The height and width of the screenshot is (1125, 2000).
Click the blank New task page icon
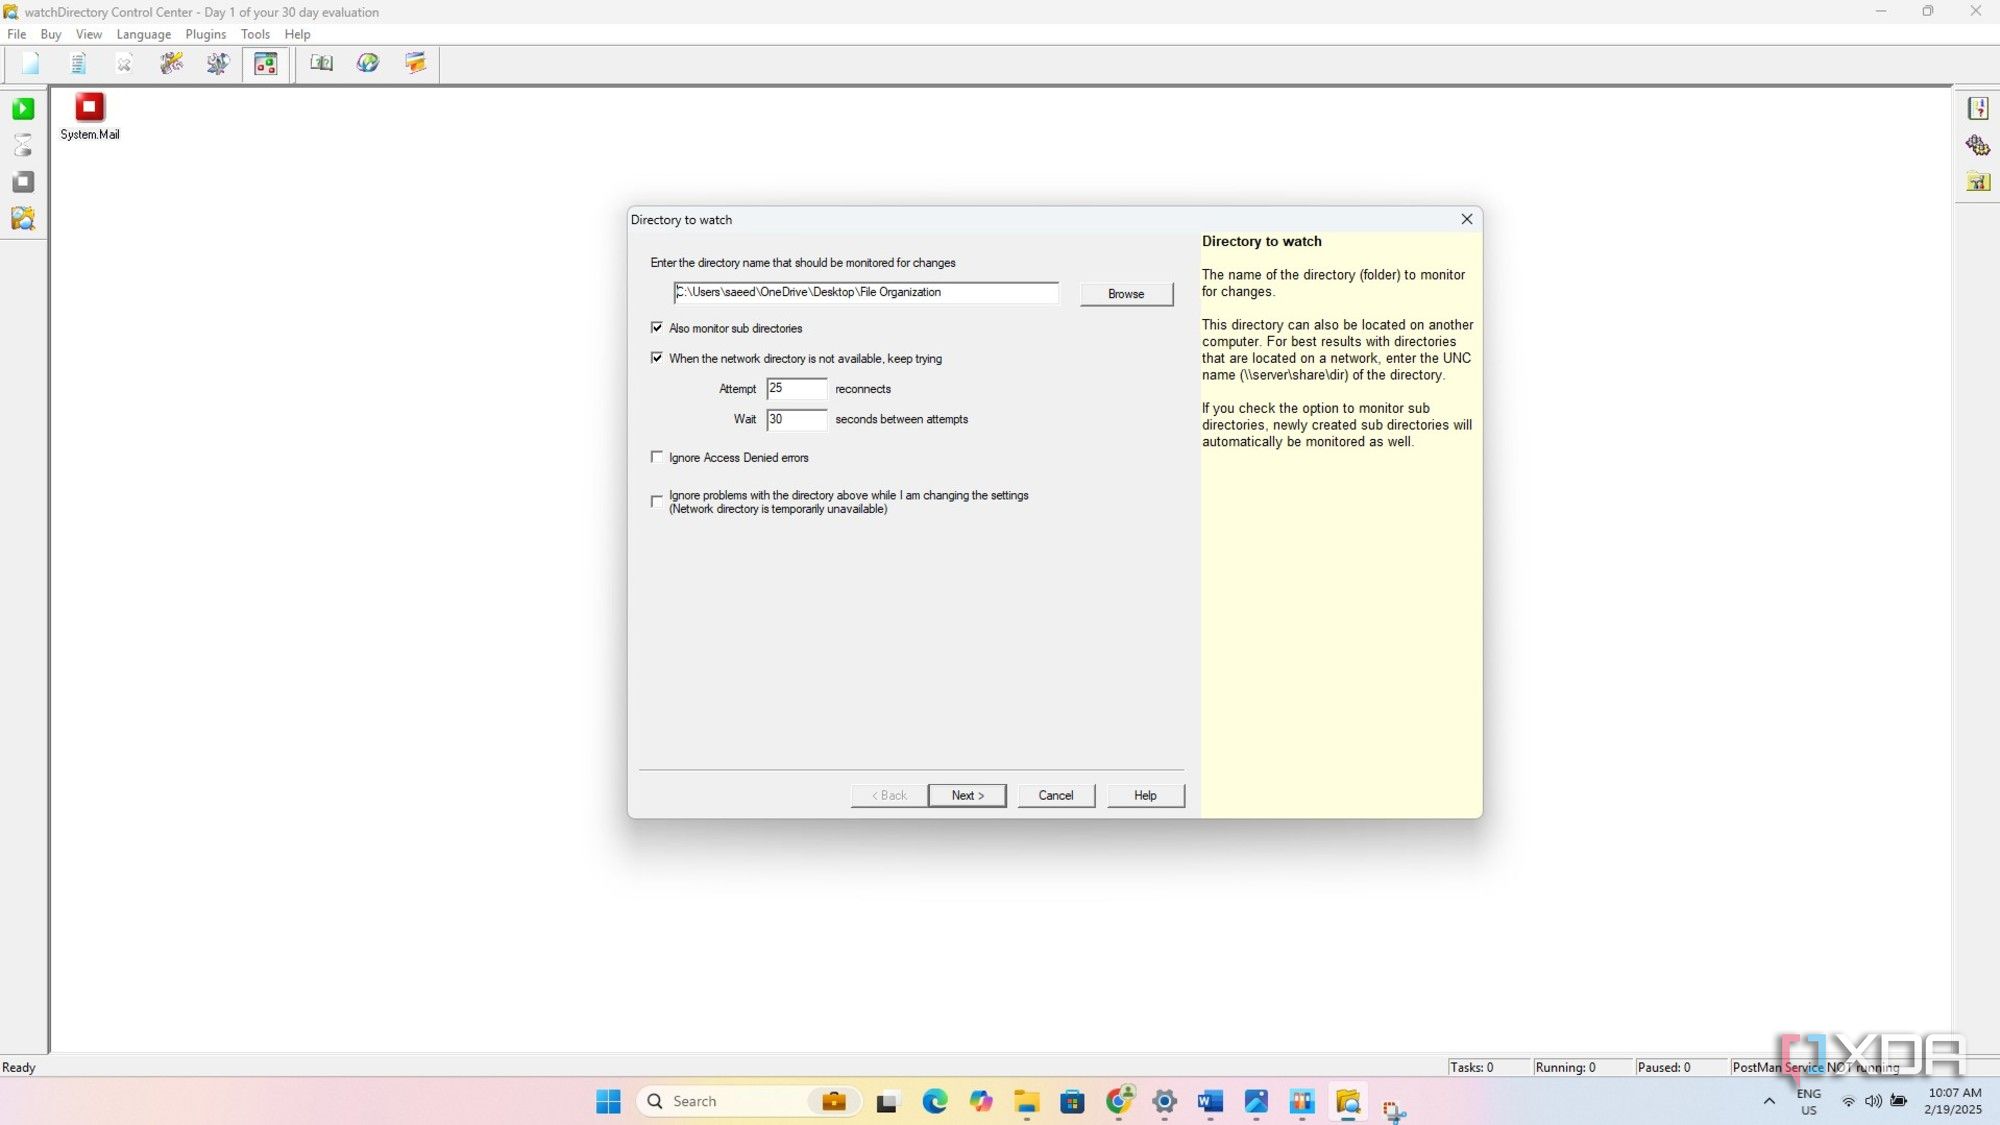tap(30, 64)
